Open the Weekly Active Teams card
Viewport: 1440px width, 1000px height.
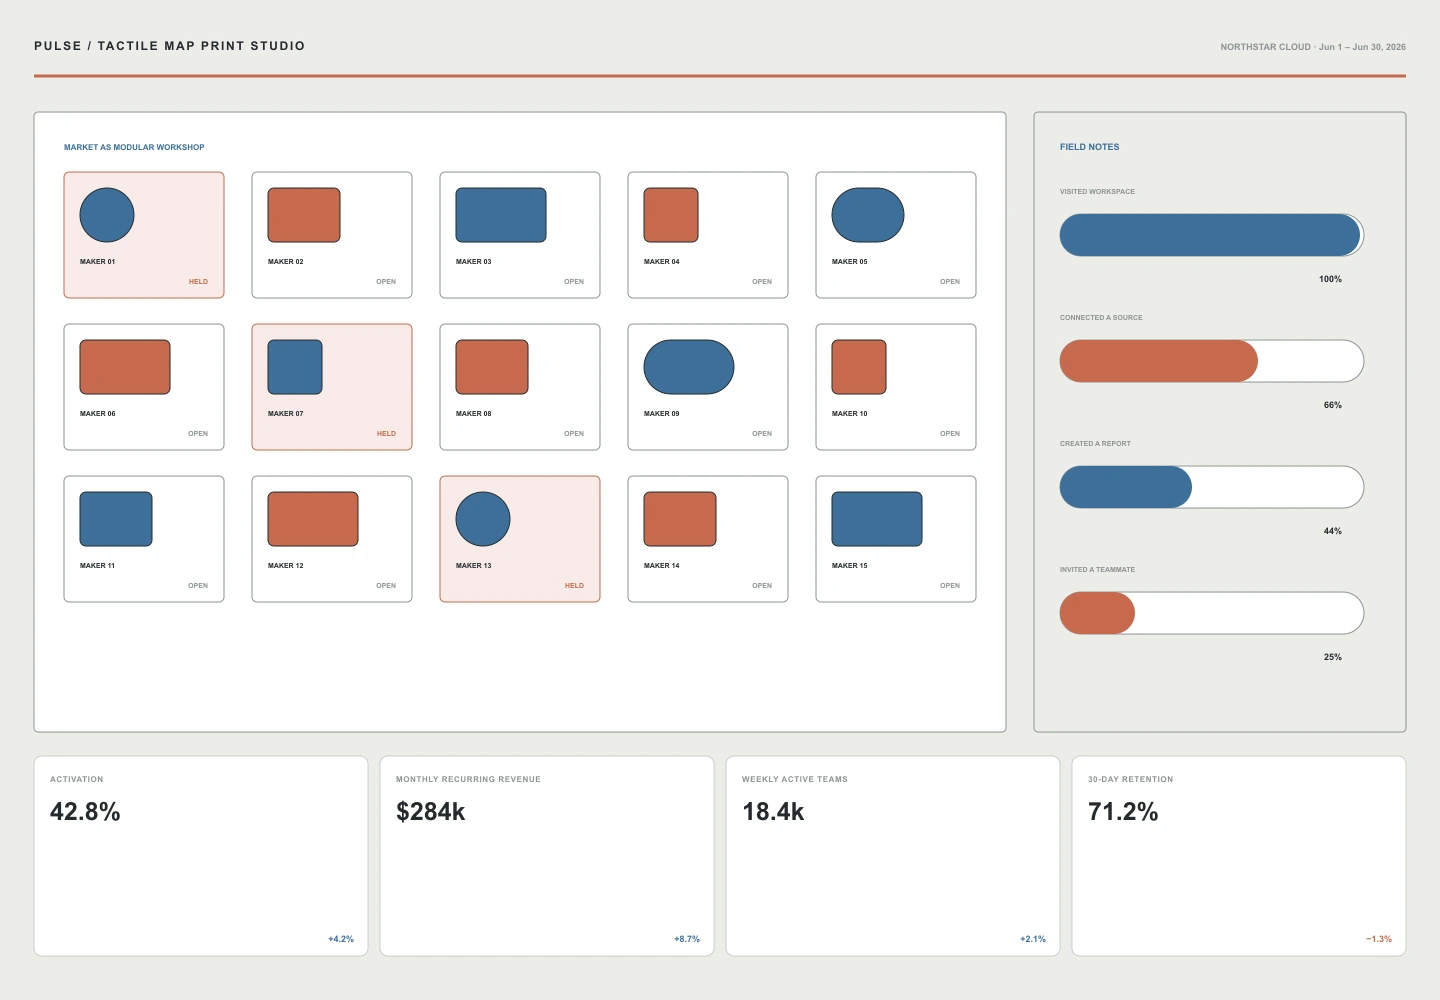(893, 856)
